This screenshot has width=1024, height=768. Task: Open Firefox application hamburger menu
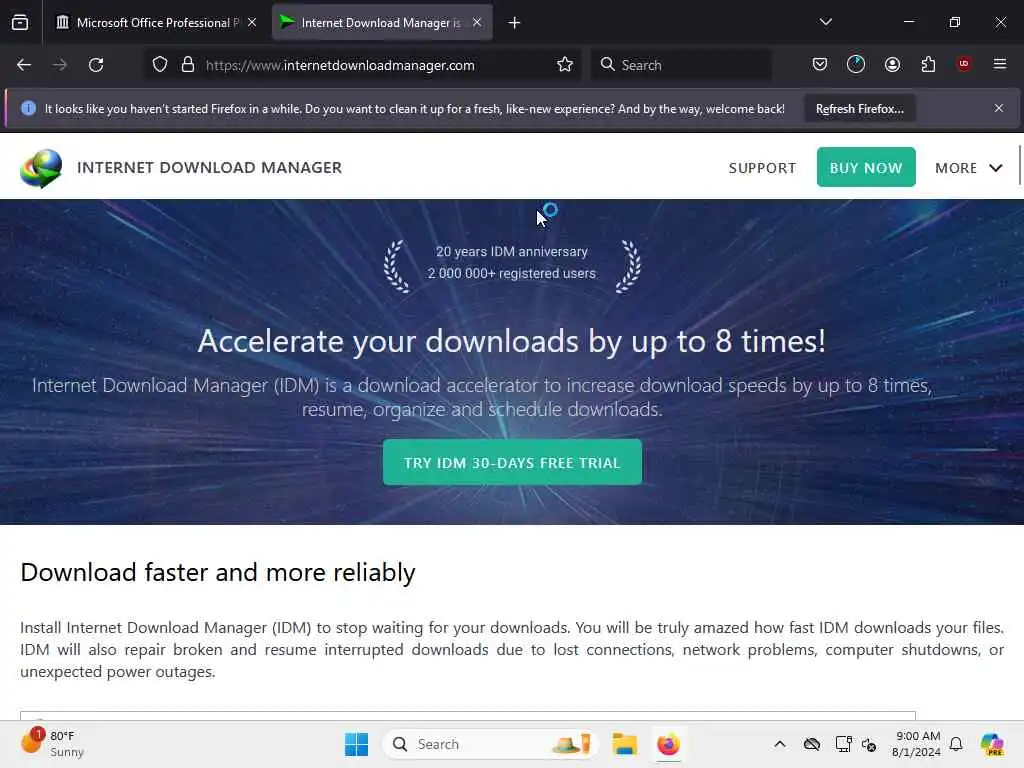tap(1000, 64)
